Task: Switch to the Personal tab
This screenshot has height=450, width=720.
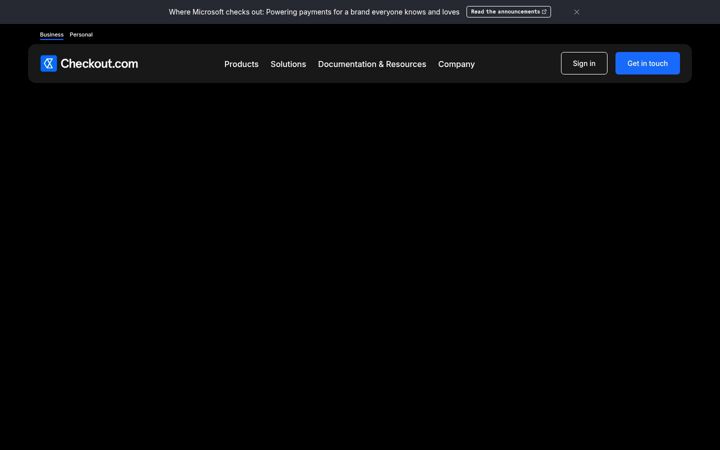Action: pyautogui.click(x=81, y=34)
